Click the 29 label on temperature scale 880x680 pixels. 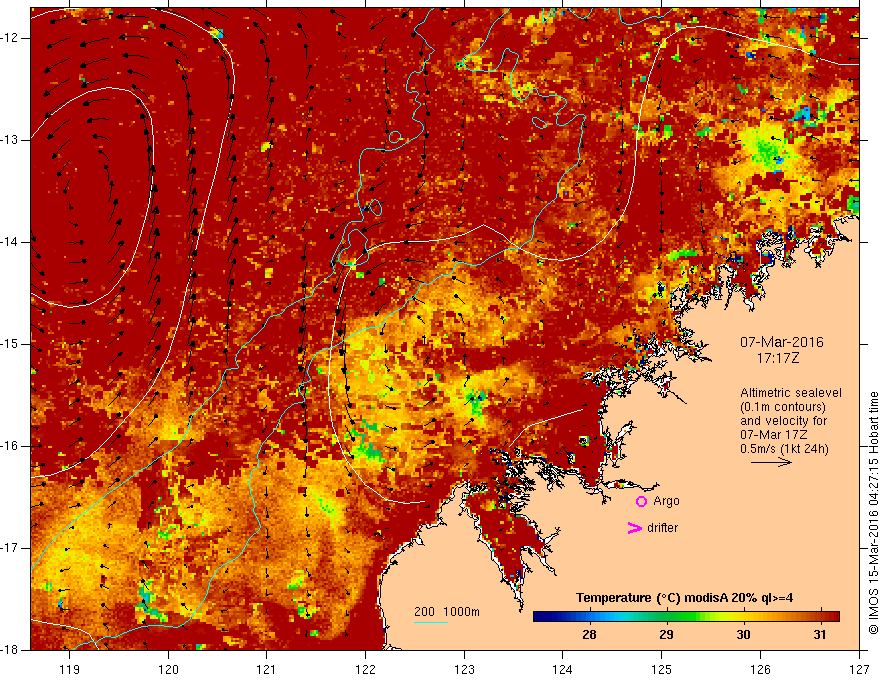tap(666, 635)
